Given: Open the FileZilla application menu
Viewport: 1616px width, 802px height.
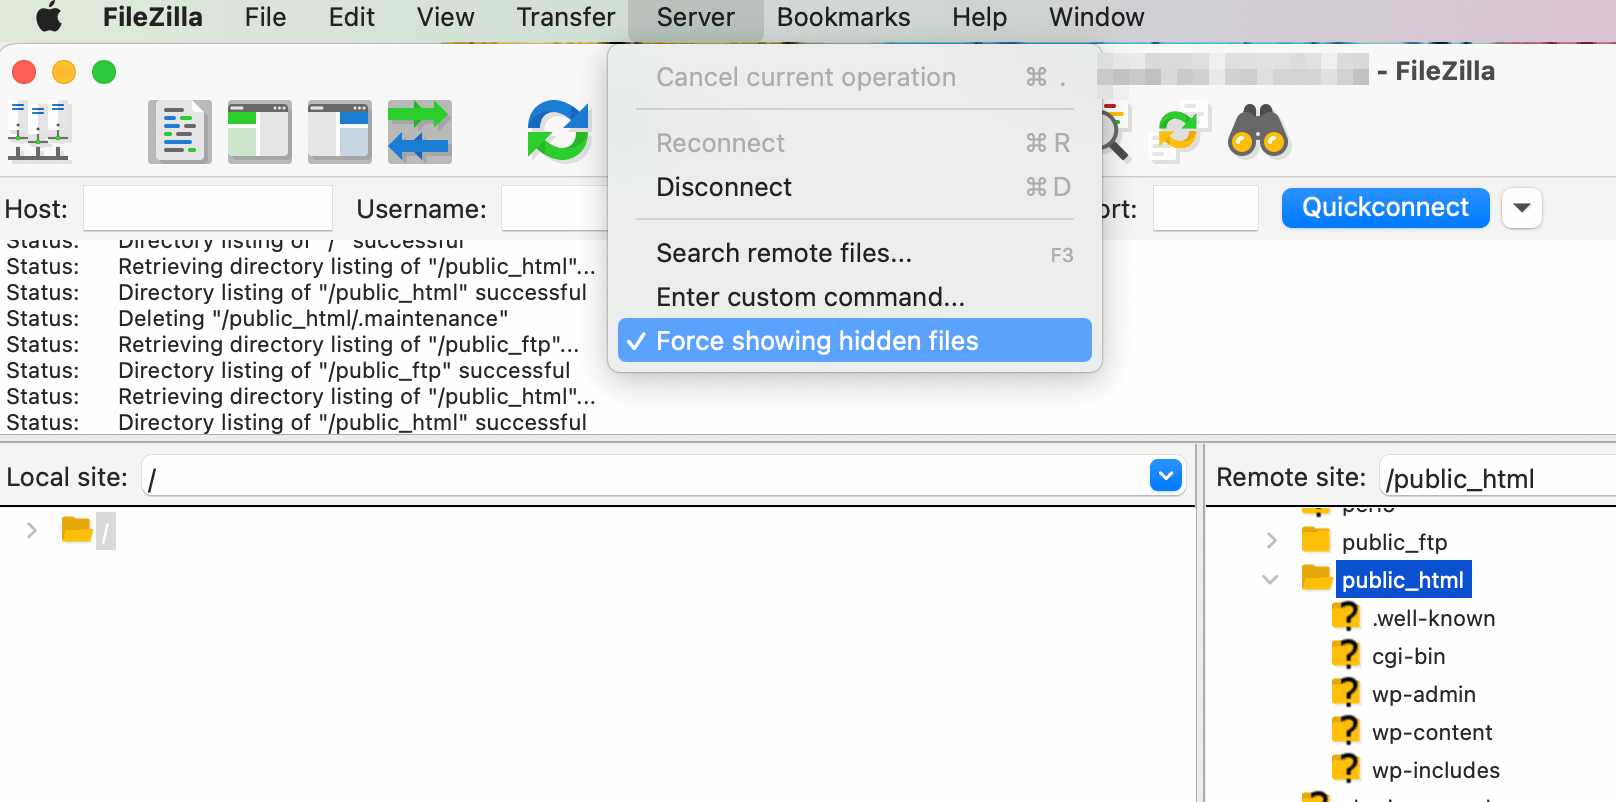Looking at the screenshot, I should point(153,17).
